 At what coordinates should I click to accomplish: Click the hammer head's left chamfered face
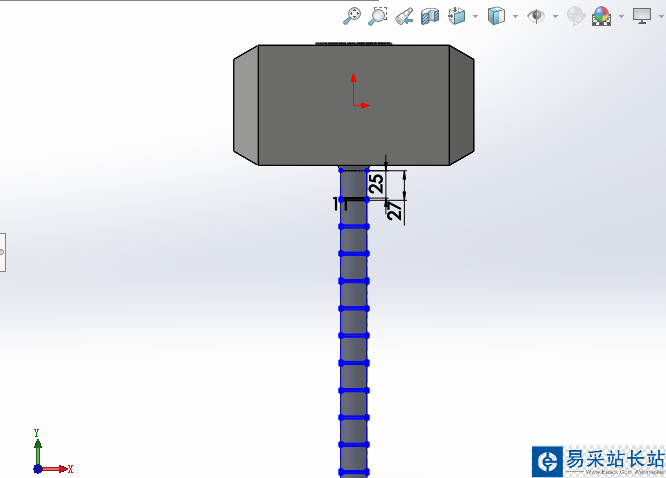[246, 105]
